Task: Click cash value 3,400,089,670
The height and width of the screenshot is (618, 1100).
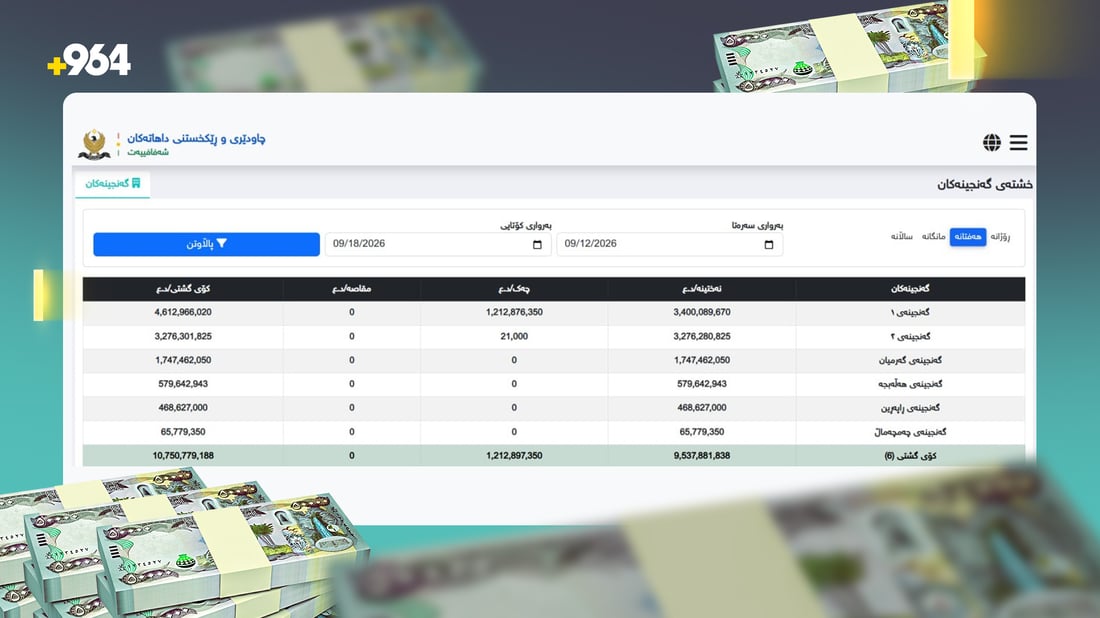Action: 702,312
